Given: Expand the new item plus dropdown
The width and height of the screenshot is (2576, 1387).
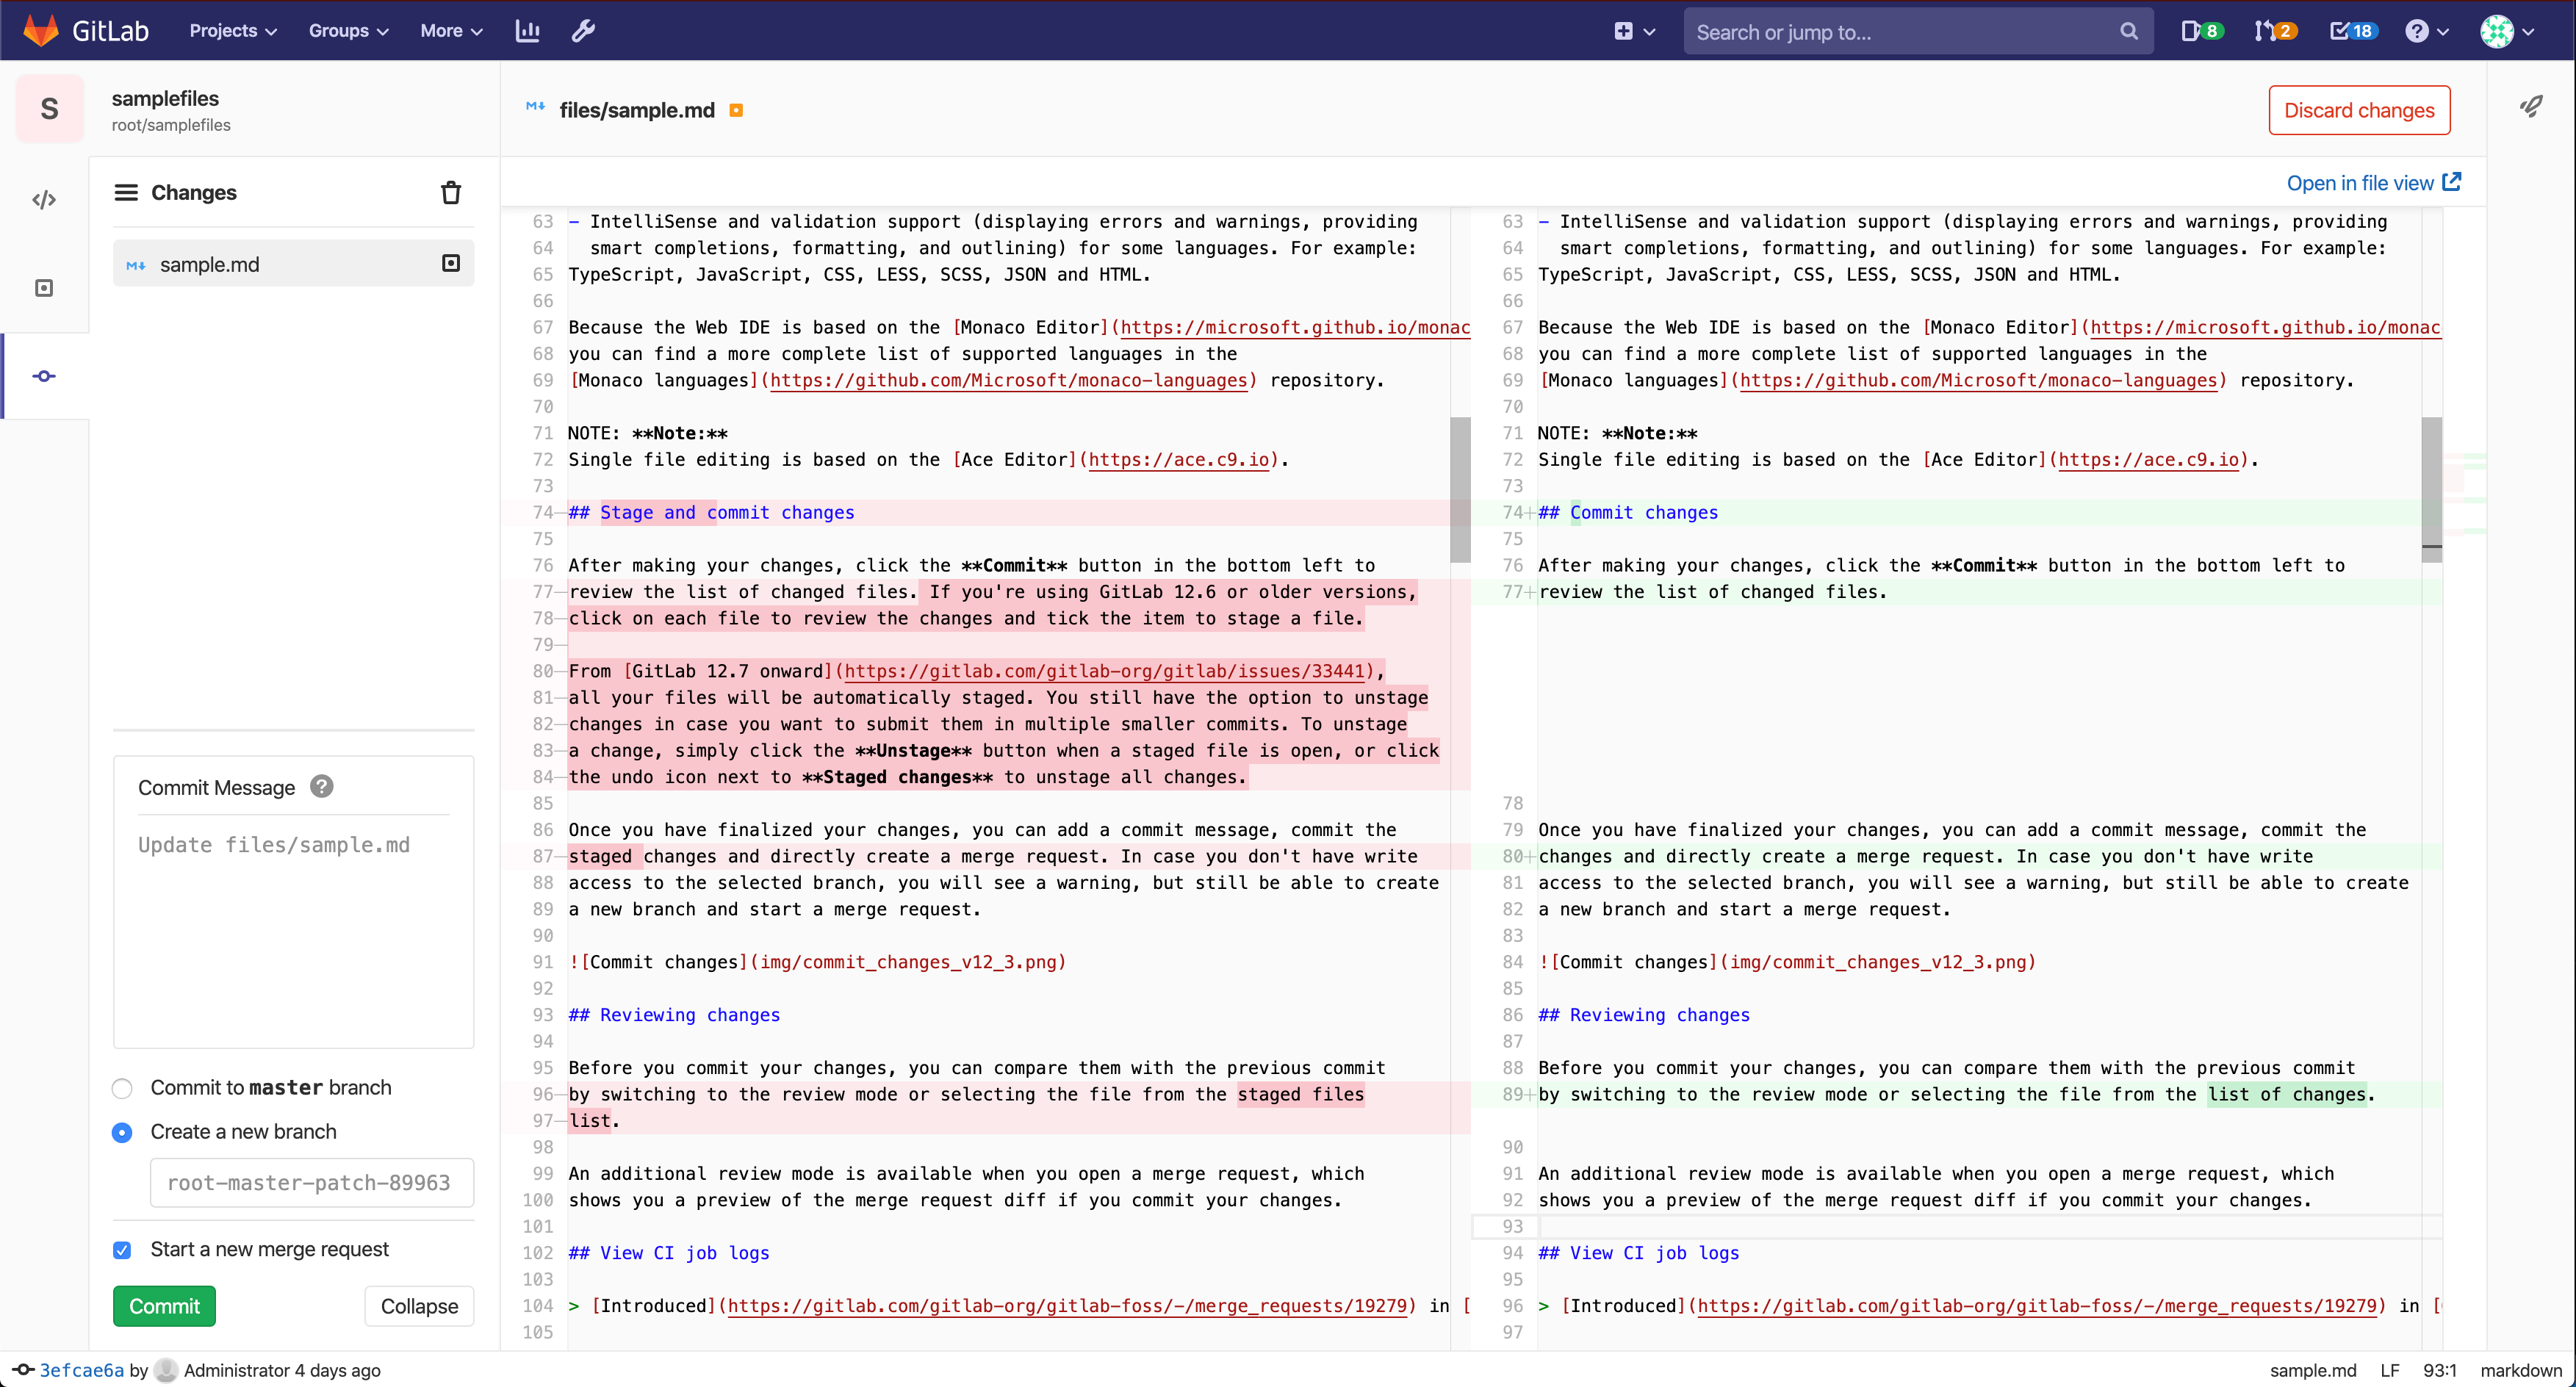Looking at the screenshot, I should pos(1633,31).
